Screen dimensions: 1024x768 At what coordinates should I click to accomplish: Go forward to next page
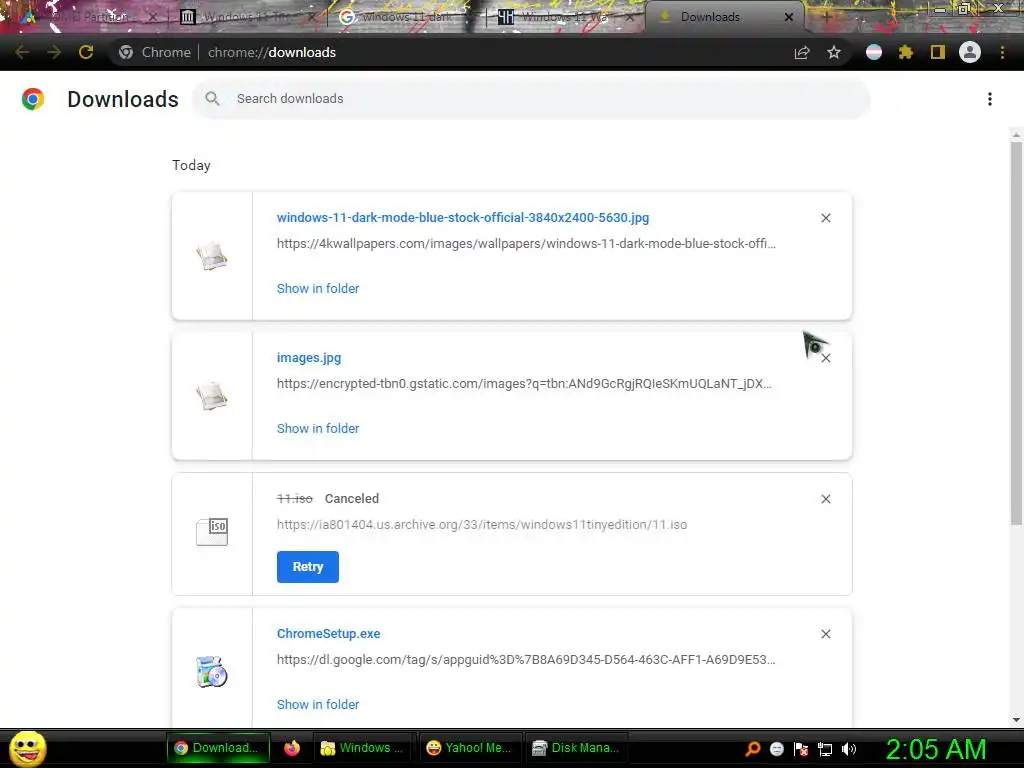click(x=54, y=52)
